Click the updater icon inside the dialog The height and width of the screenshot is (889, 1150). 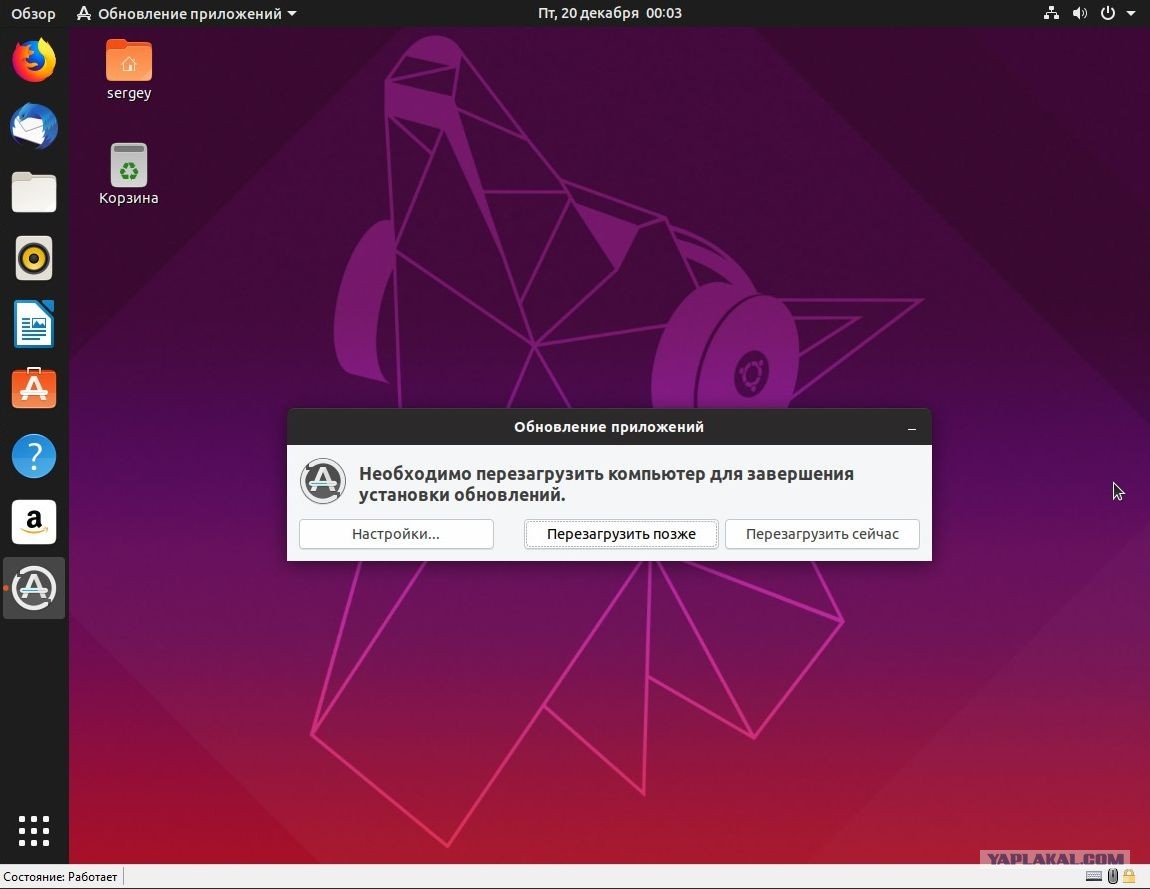click(x=323, y=481)
